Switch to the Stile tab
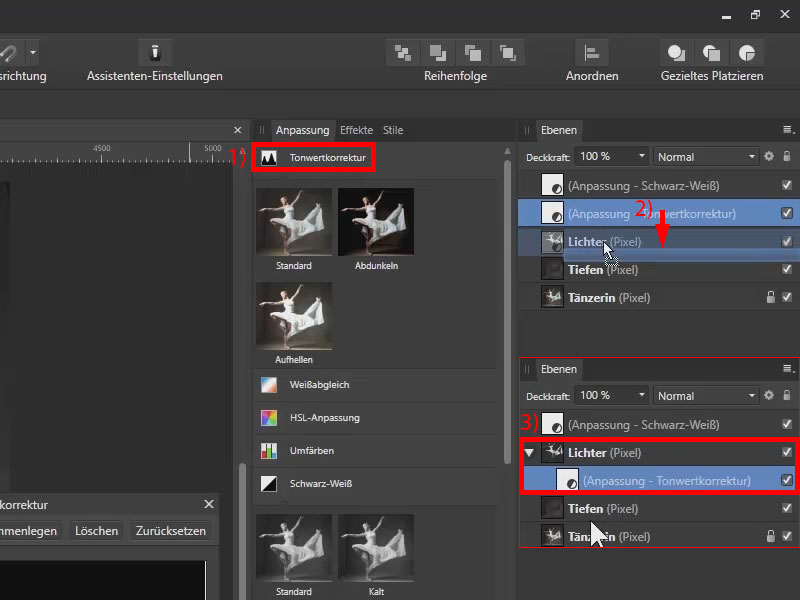 (x=393, y=130)
